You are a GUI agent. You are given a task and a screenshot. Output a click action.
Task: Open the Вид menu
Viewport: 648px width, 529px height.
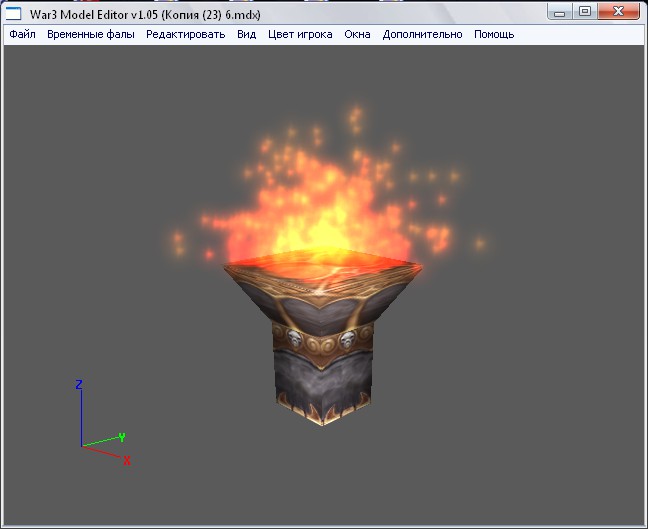click(247, 34)
